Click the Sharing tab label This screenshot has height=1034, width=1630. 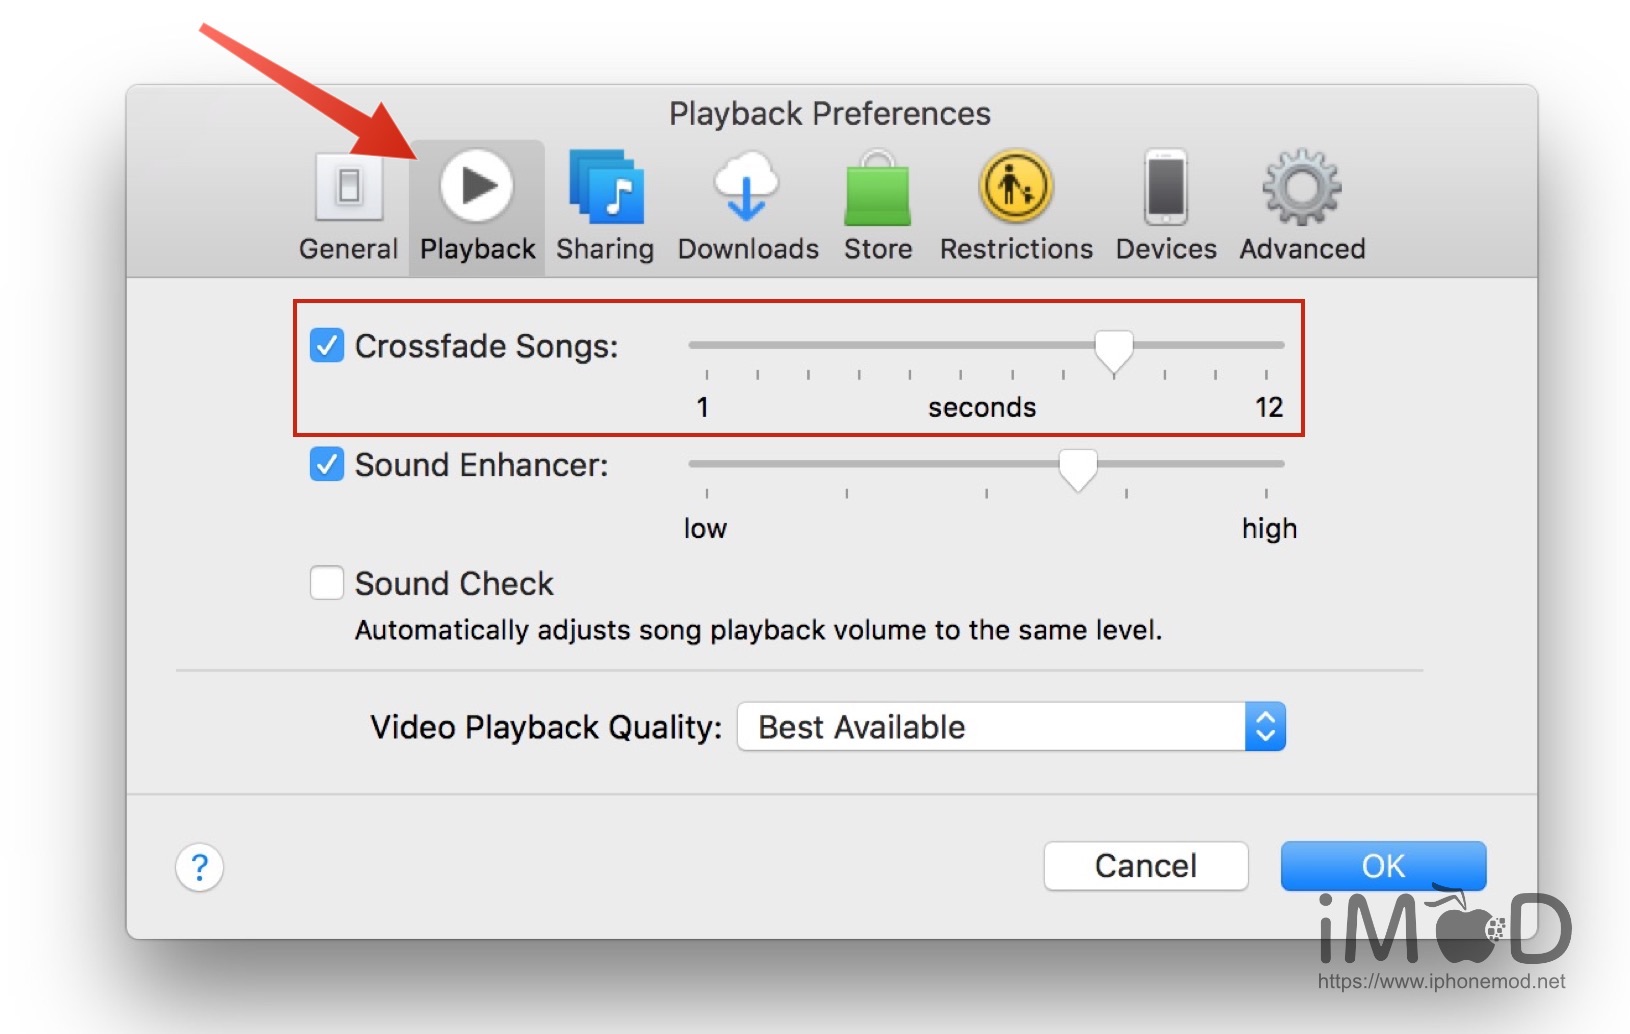click(605, 249)
